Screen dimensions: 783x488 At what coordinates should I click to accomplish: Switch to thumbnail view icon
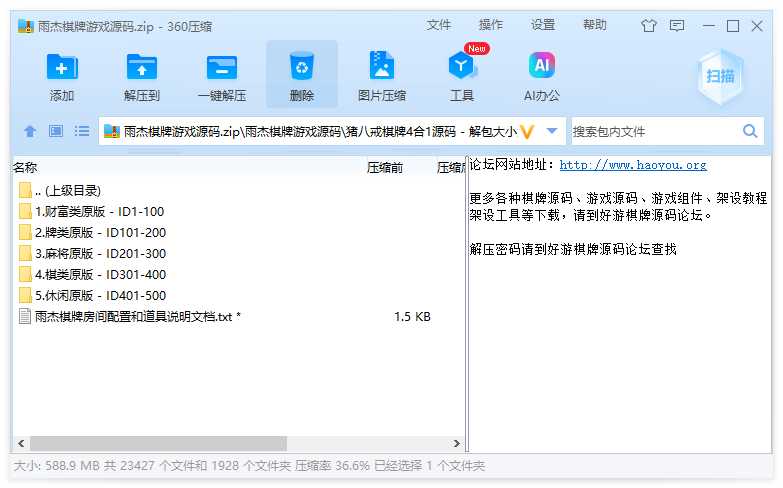[x=56, y=131]
